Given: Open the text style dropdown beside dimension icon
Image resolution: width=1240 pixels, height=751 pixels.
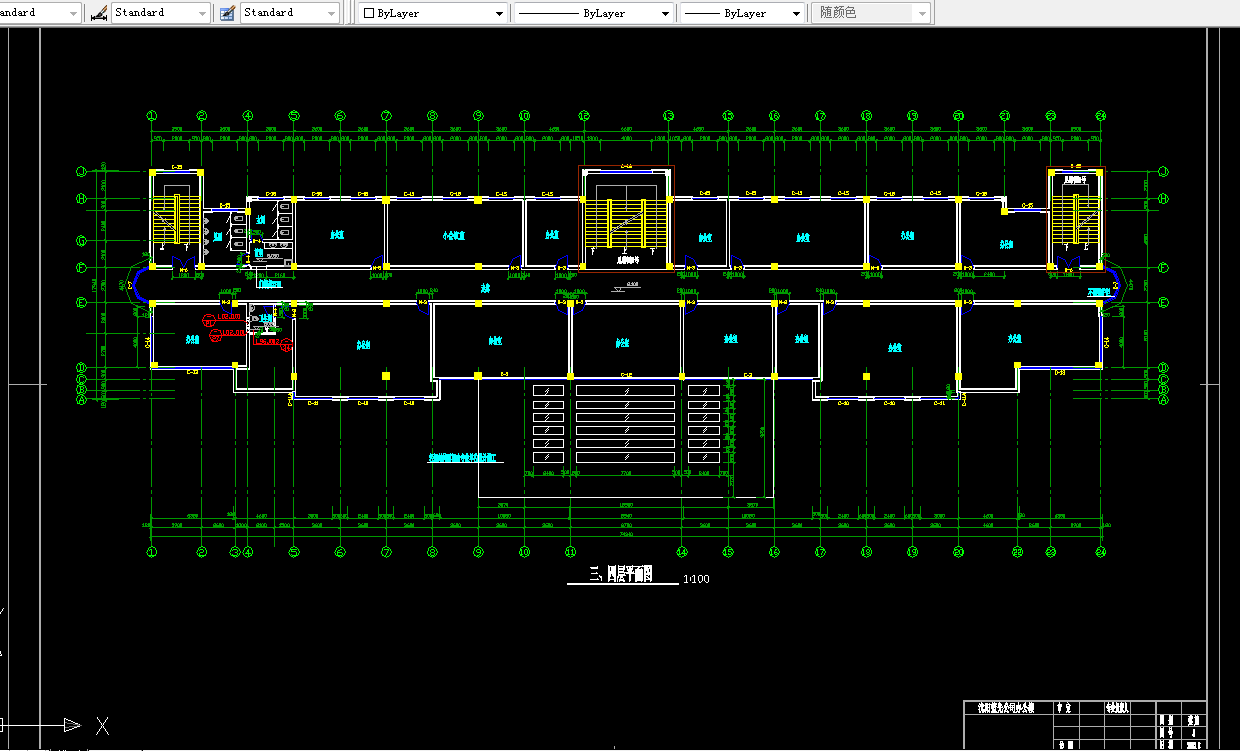Looking at the screenshot, I should click(x=40, y=13).
